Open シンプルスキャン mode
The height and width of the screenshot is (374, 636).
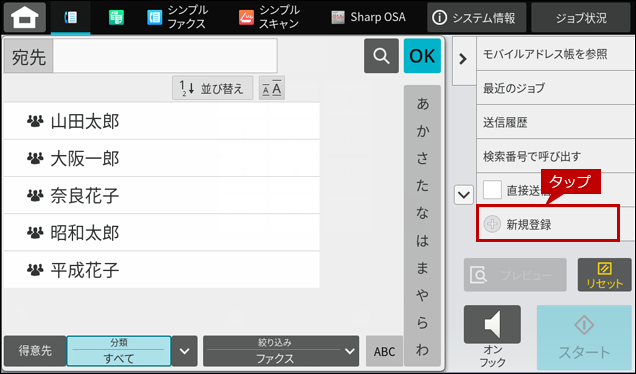point(269,17)
